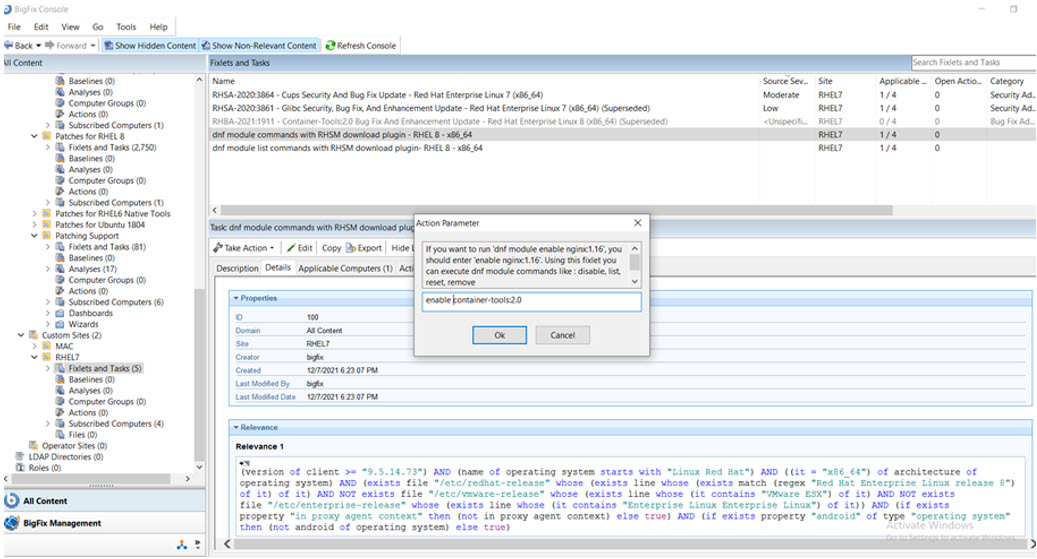Expand the MAC custom site node
The width and height of the screenshot is (1037, 559).
coord(48,346)
